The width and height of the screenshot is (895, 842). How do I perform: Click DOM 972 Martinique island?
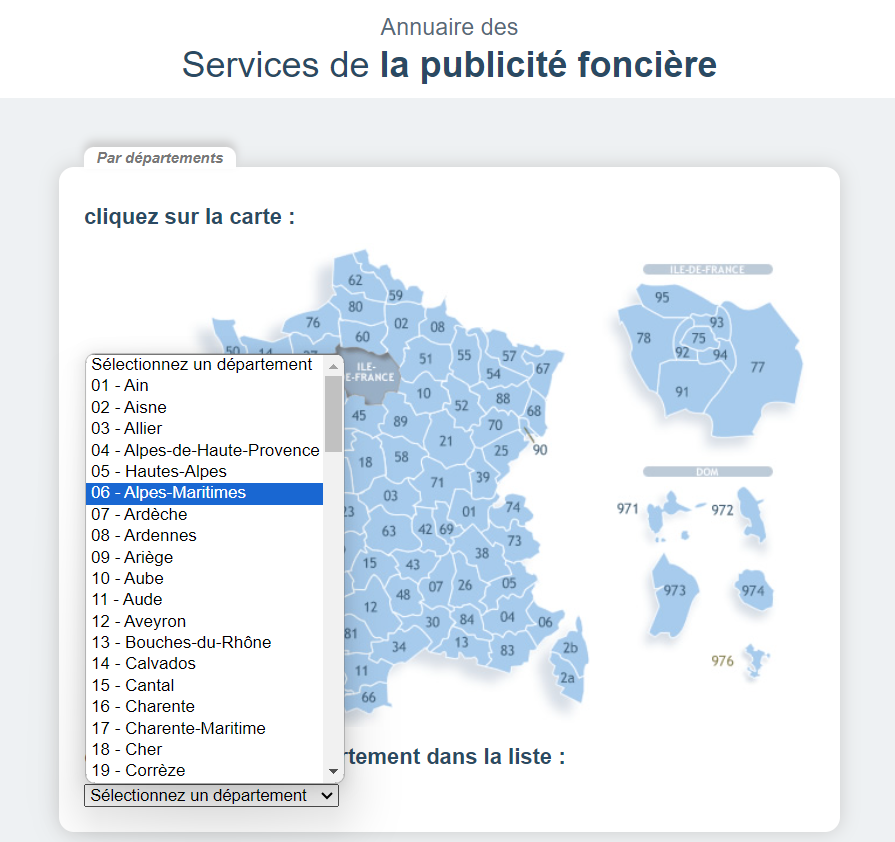[751, 514]
